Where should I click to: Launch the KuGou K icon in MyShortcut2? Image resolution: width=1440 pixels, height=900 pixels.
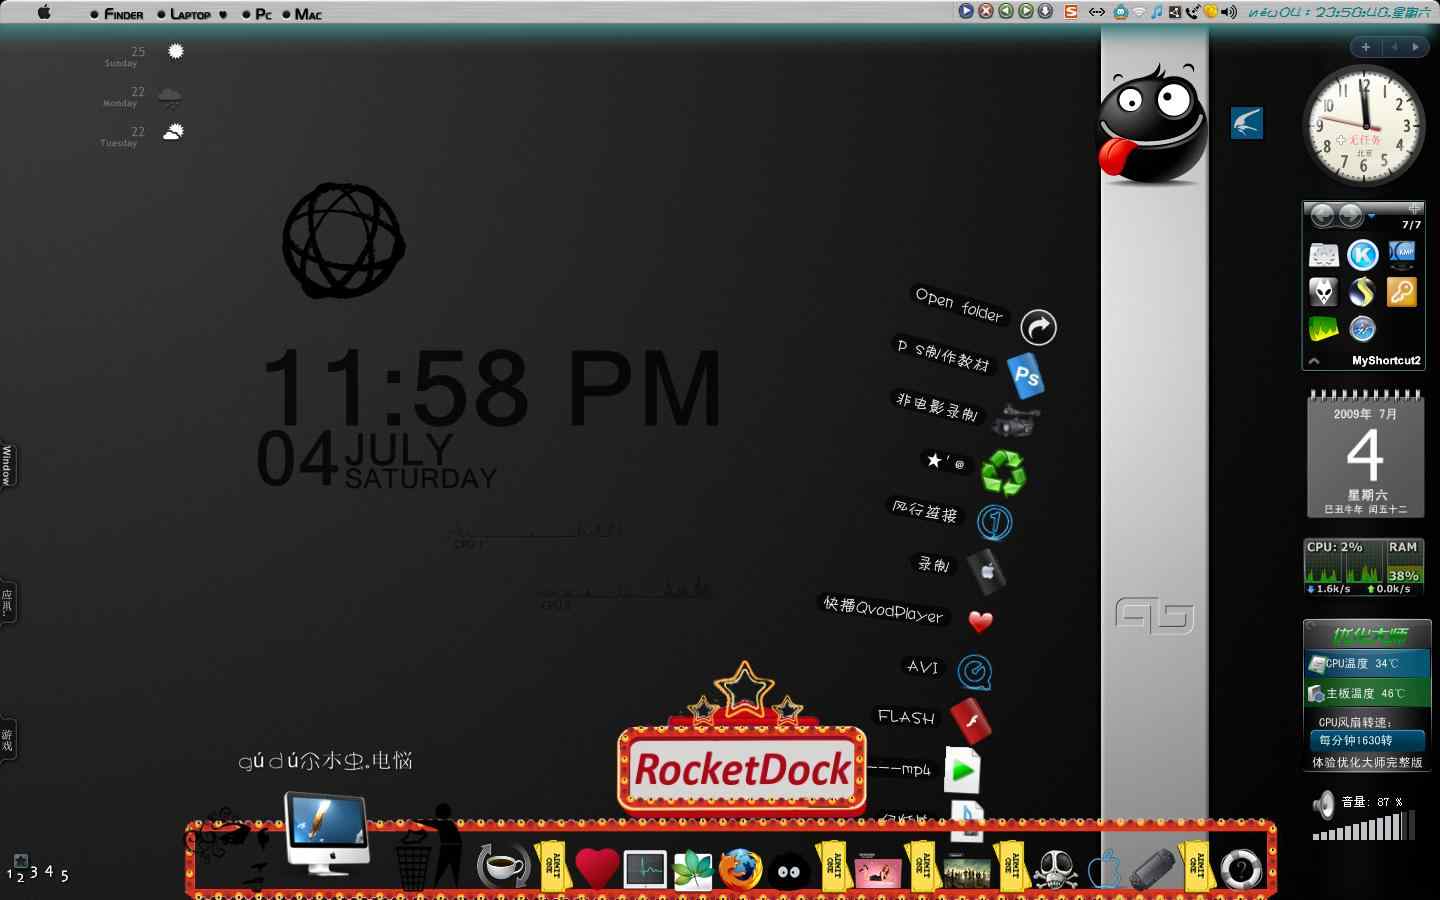pyautogui.click(x=1362, y=255)
